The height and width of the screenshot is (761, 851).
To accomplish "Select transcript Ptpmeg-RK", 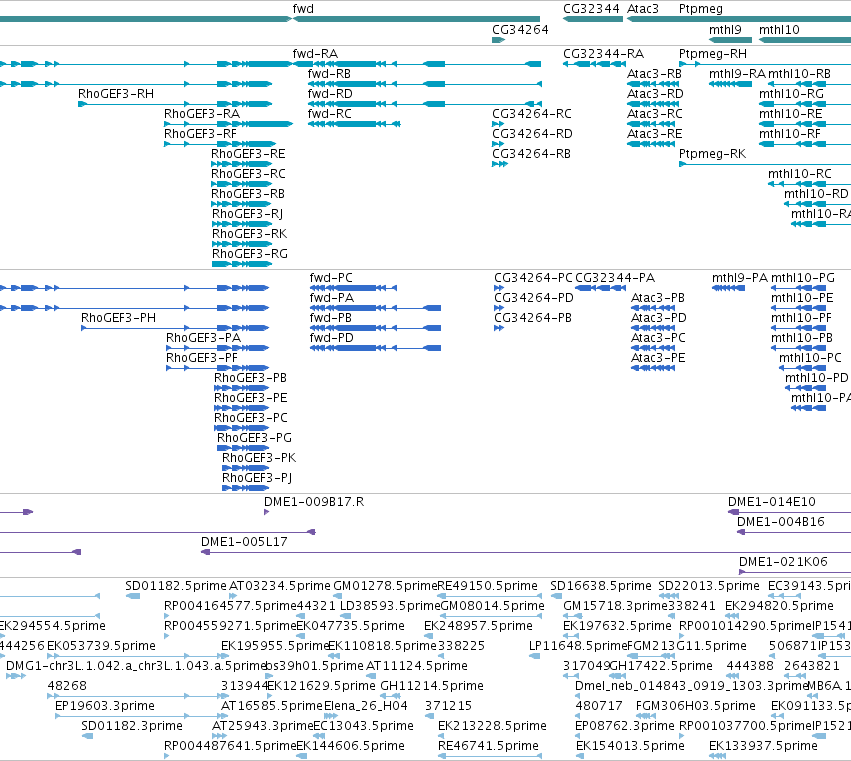I will [x=765, y=164].
